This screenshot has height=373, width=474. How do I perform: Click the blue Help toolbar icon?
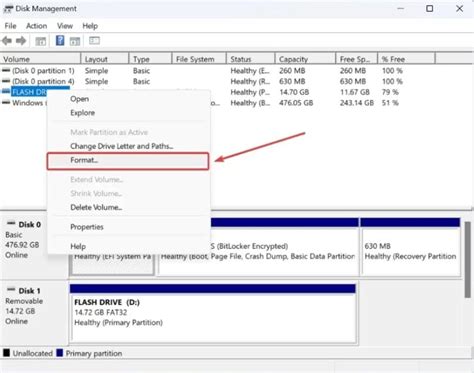(60, 41)
